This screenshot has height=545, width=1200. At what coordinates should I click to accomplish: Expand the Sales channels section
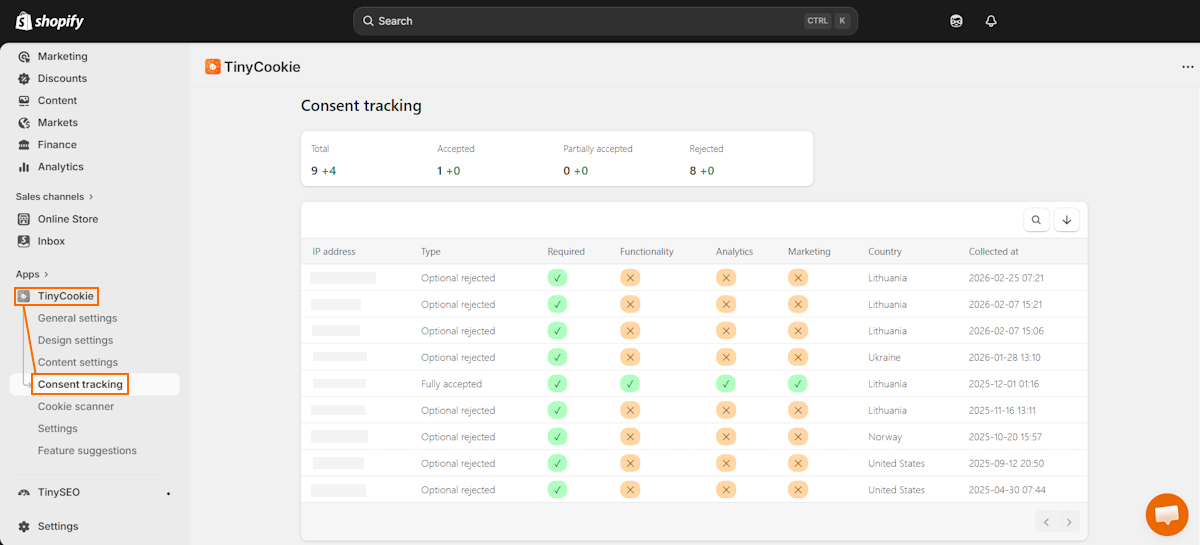click(x=55, y=197)
